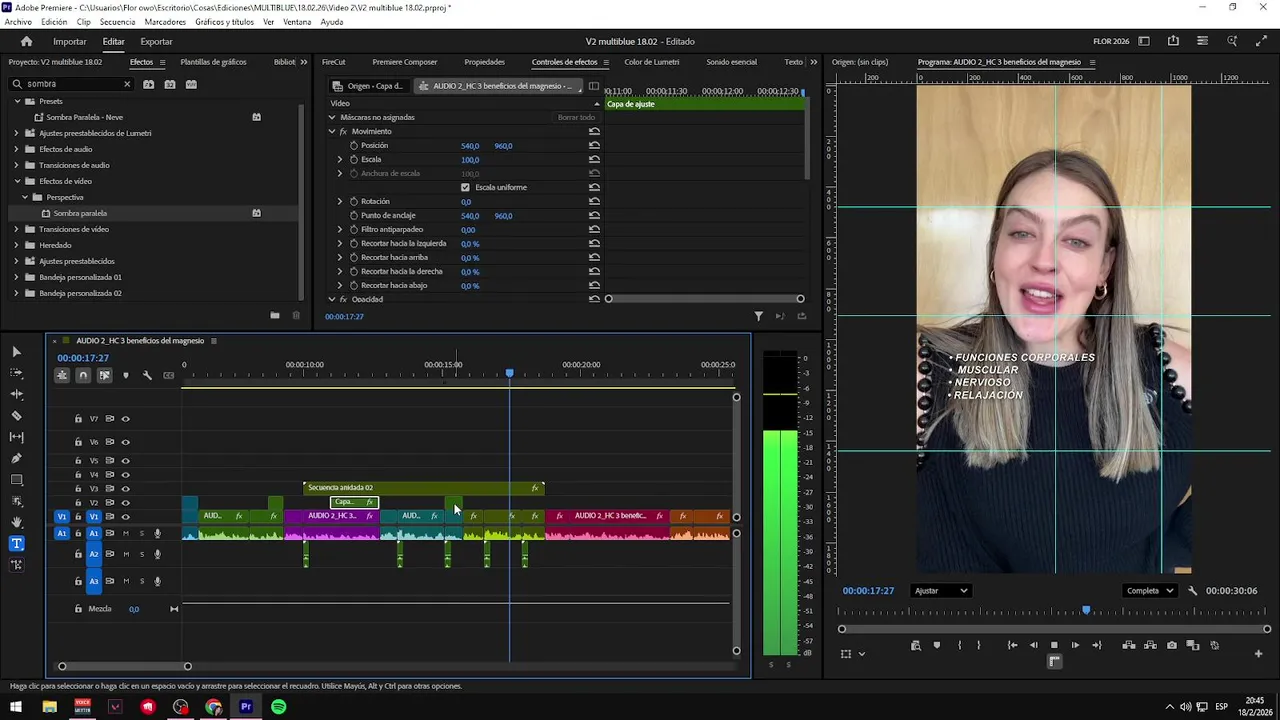
Task: Stop playback in Program monitor
Action: click(x=1054, y=645)
